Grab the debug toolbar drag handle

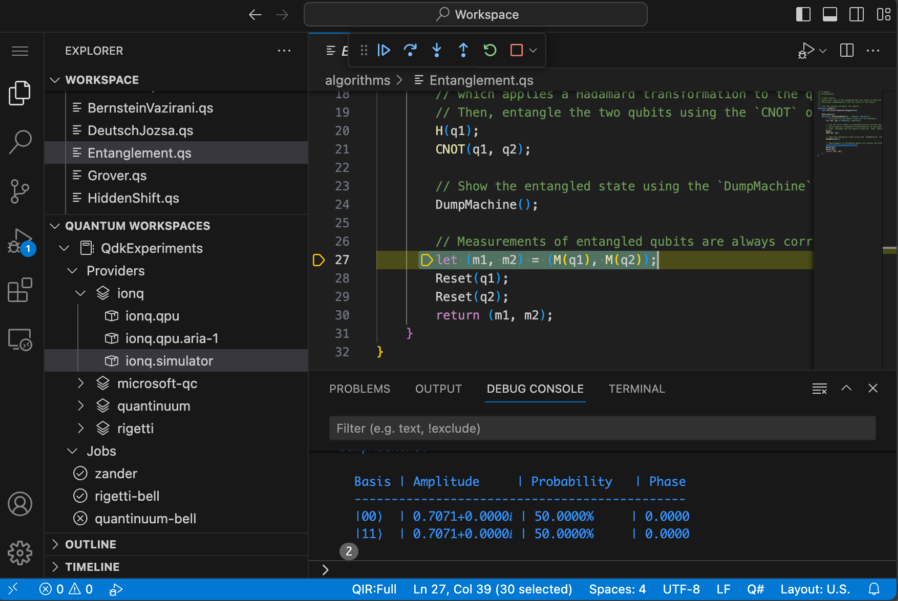[x=364, y=50]
